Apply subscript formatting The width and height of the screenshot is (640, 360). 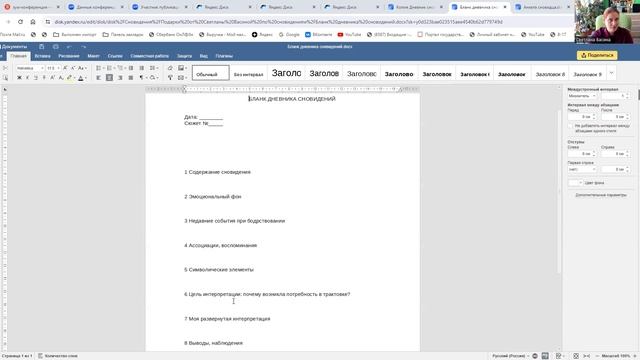coord(60,78)
